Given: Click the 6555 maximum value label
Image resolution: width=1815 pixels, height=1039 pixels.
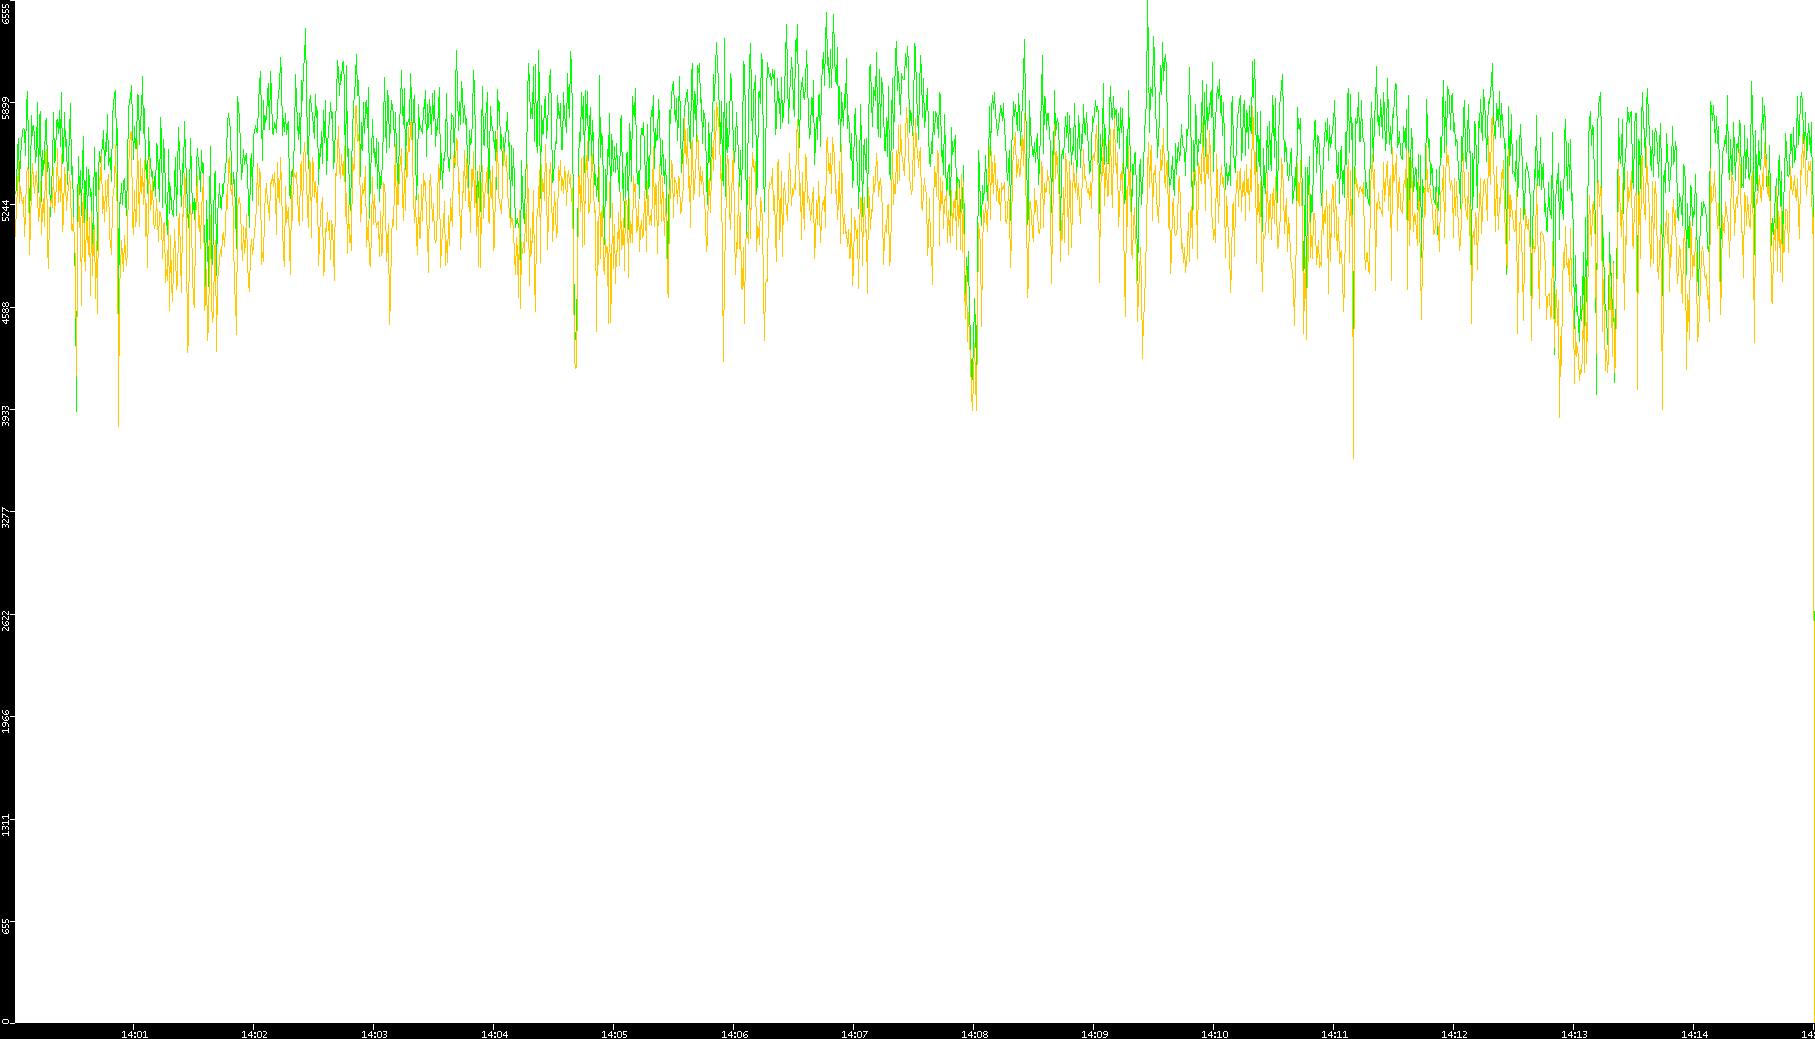Looking at the screenshot, I should point(7,12).
